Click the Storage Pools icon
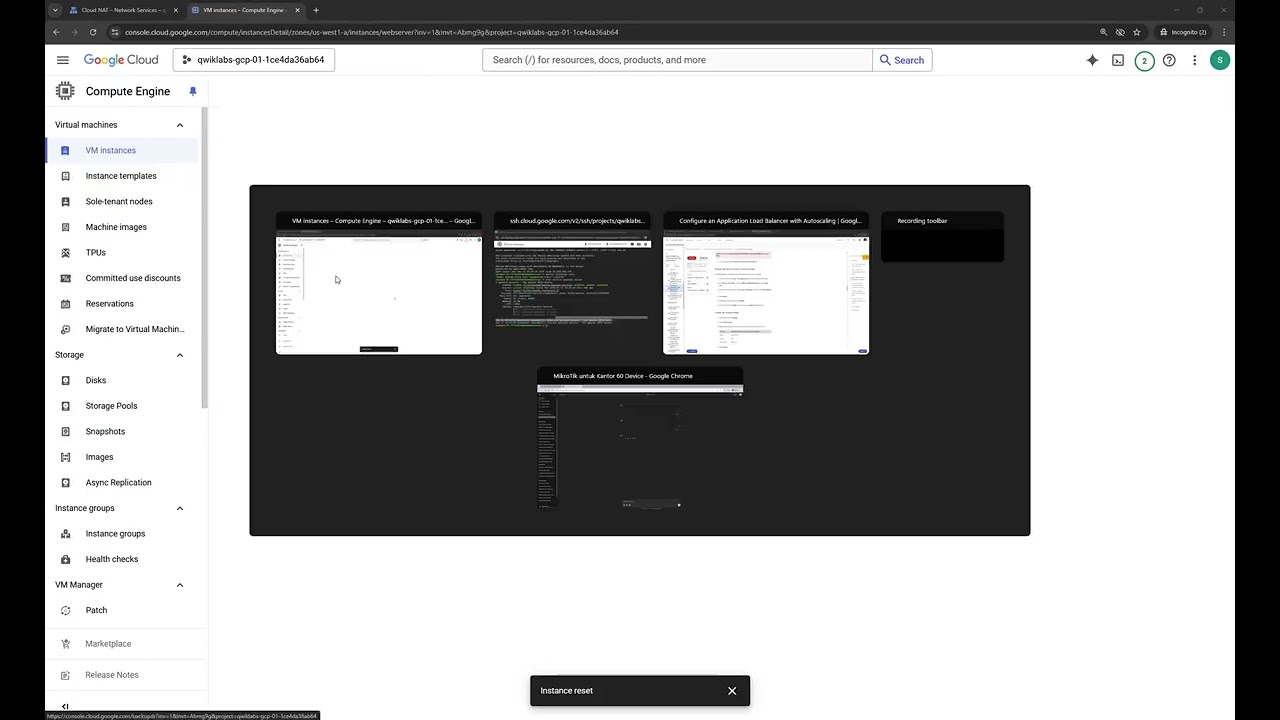1280x720 pixels. (x=66, y=406)
